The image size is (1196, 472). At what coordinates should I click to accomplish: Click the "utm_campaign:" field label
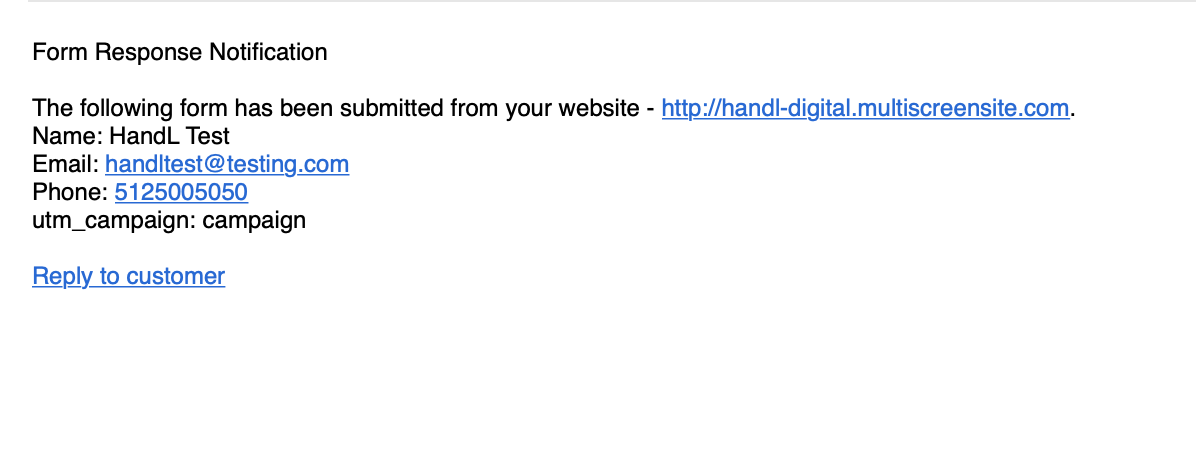[114, 220]
